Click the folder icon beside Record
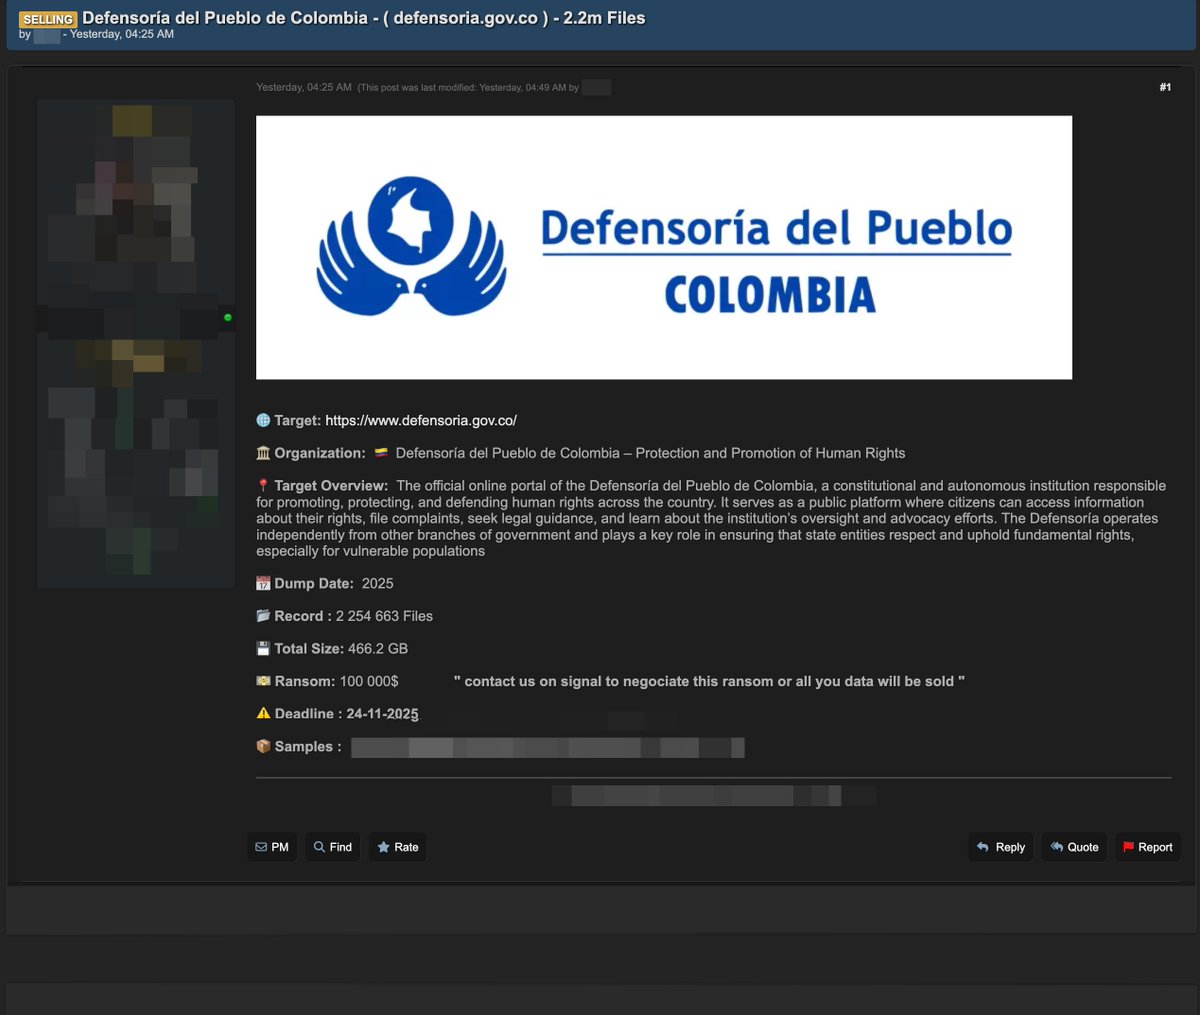Screen dimensions: 1200x1015 [263, 616]
